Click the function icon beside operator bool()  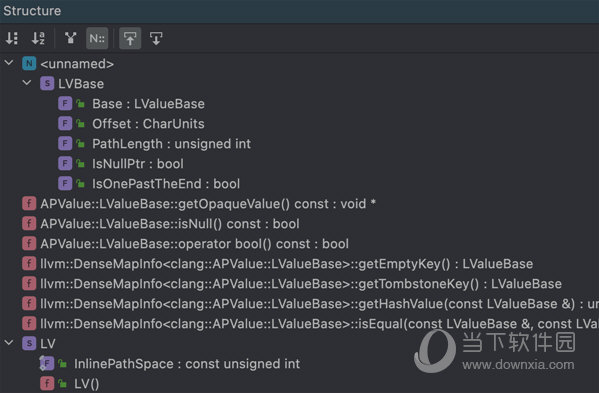tap(29, 243)
